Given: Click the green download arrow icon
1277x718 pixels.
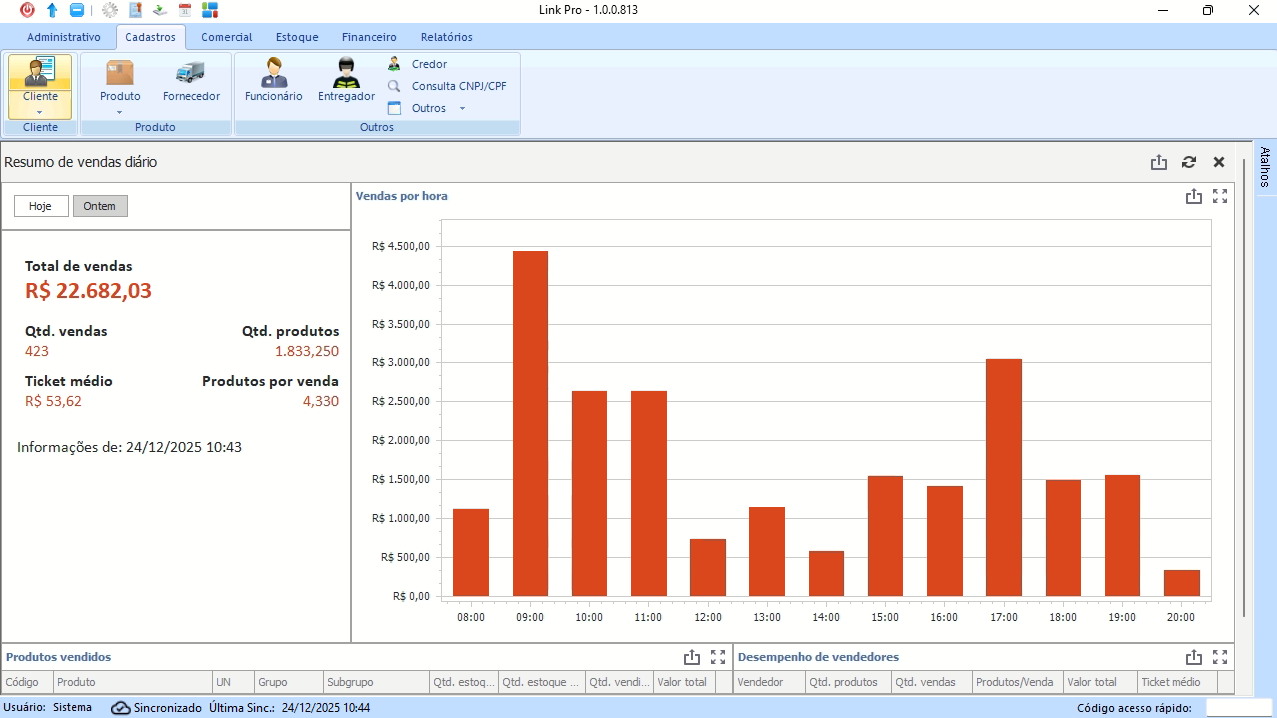Looking at the screenshot, I should (x=159, y=10).
